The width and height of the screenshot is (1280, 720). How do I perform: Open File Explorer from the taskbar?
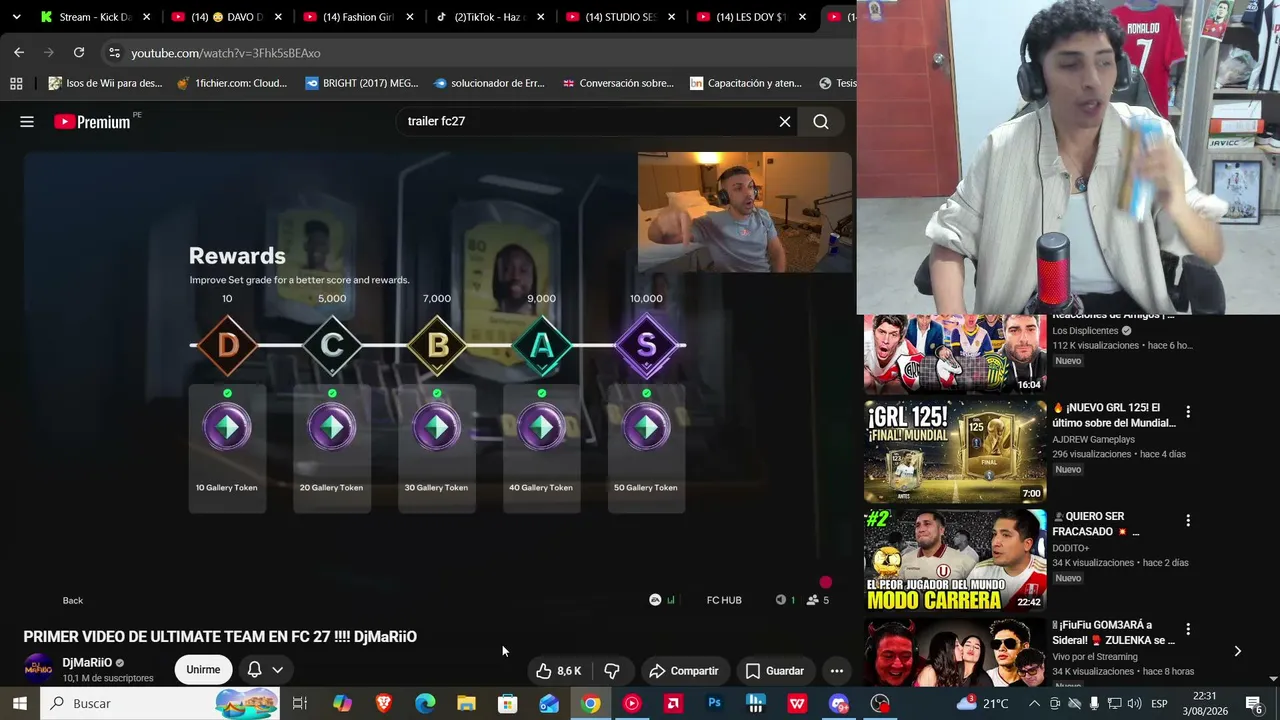coord(466,703)
